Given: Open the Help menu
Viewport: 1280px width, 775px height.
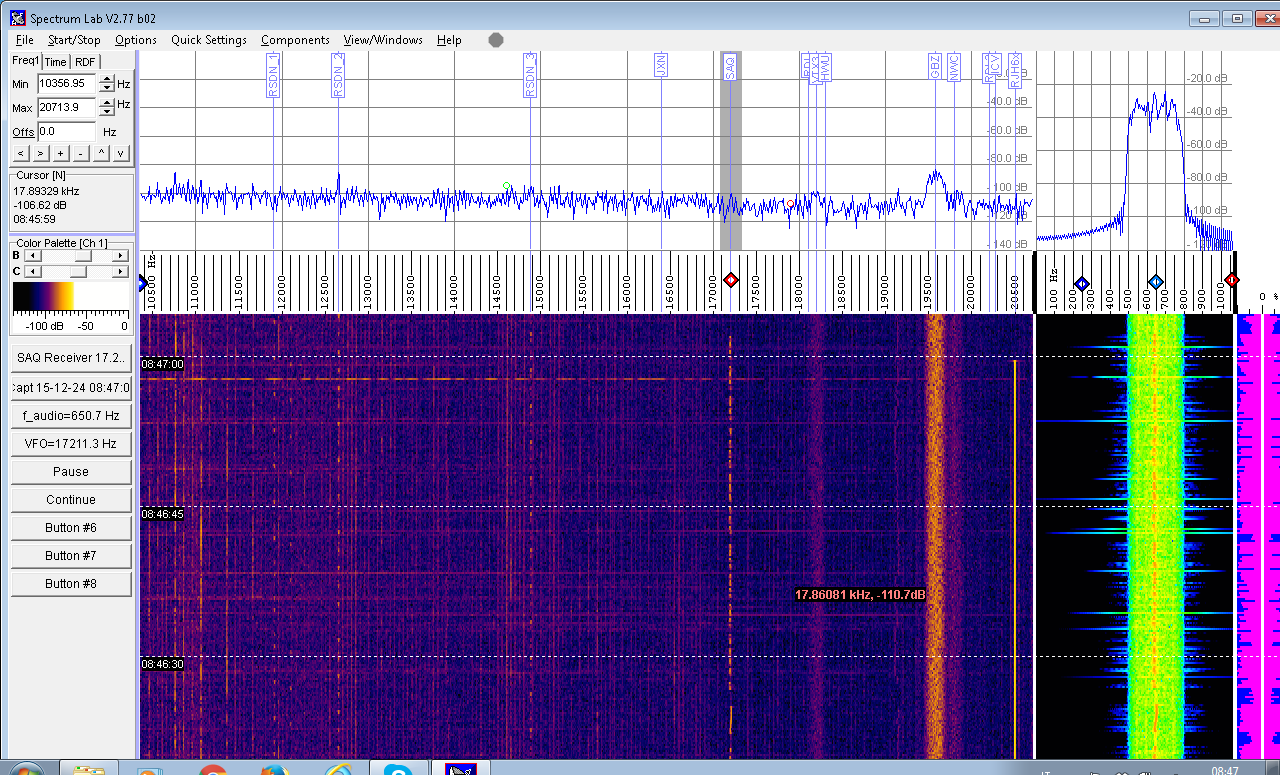Looking at the screenshot, I should pos(449,40).
